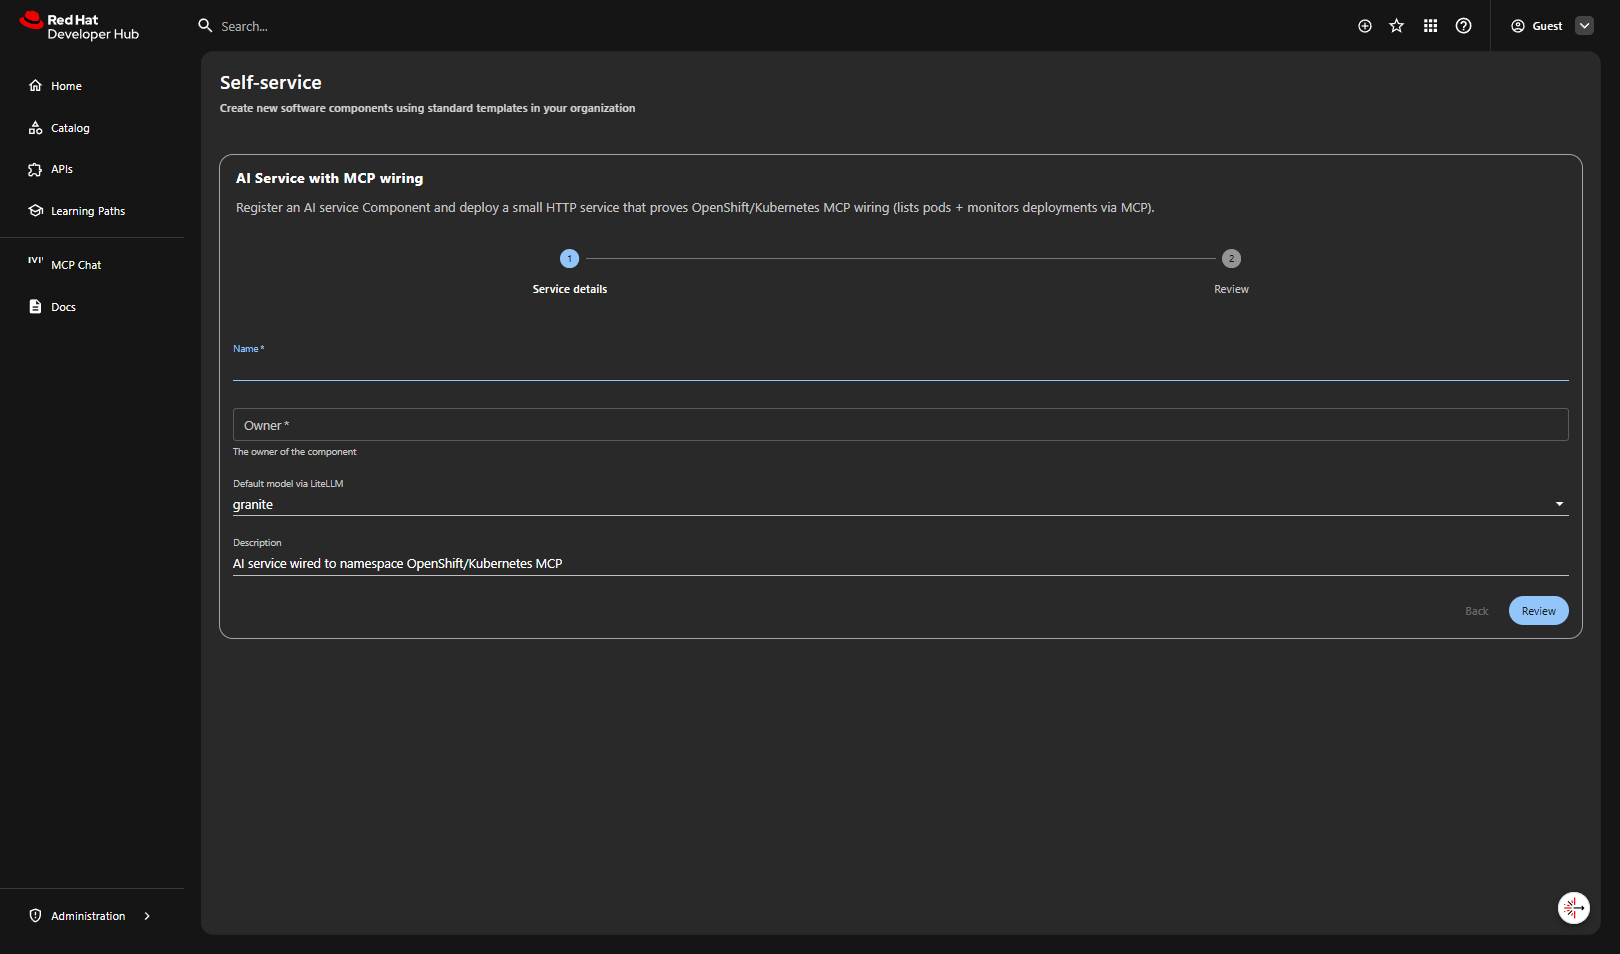The width and height of the screenshot is (1620, 954).
Task: Click the blue Review button
Action: (1538, 611)
